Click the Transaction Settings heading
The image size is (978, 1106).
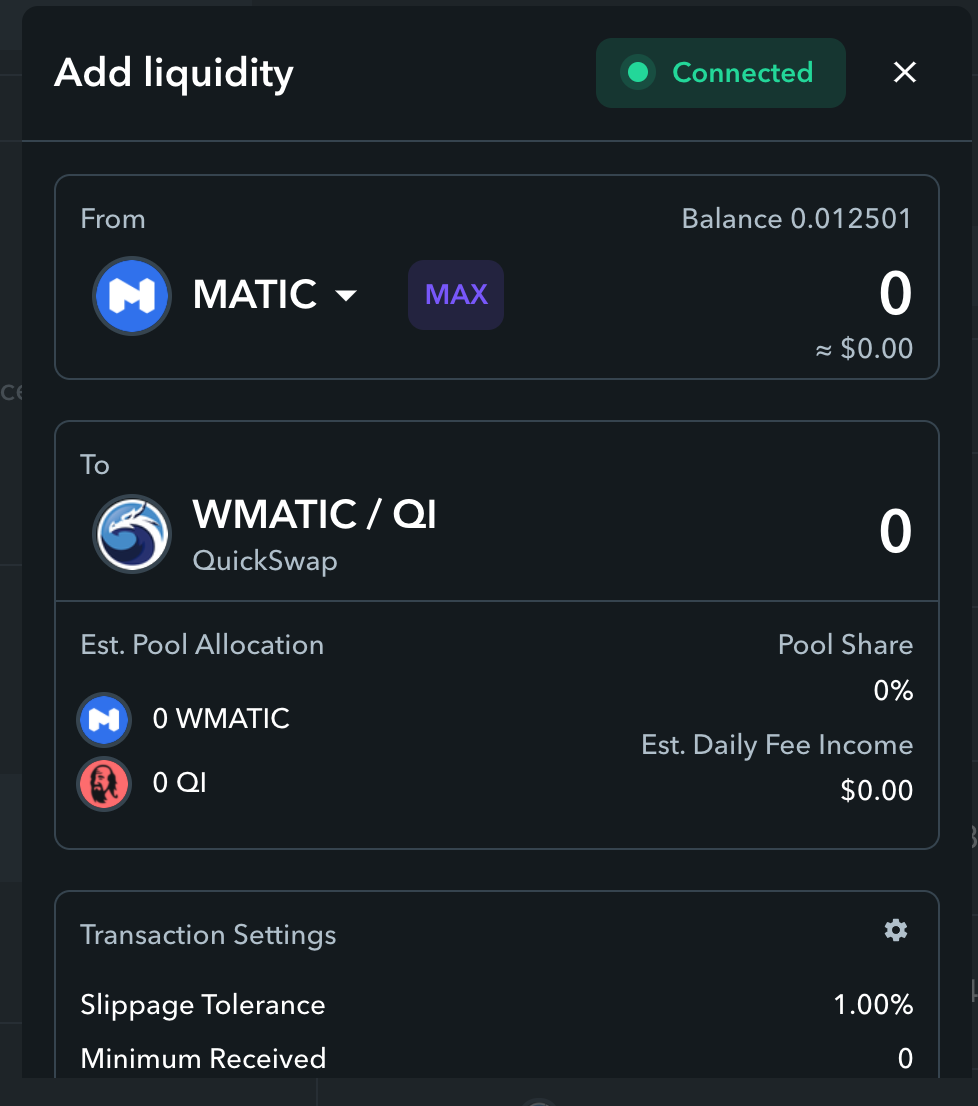click(x=208, y=935)
